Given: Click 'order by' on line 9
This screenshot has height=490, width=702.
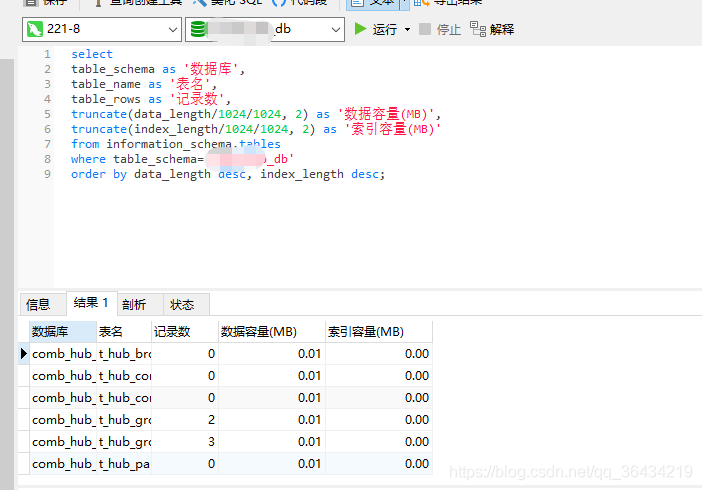Looking at the screenshot, I should point(99,174).
